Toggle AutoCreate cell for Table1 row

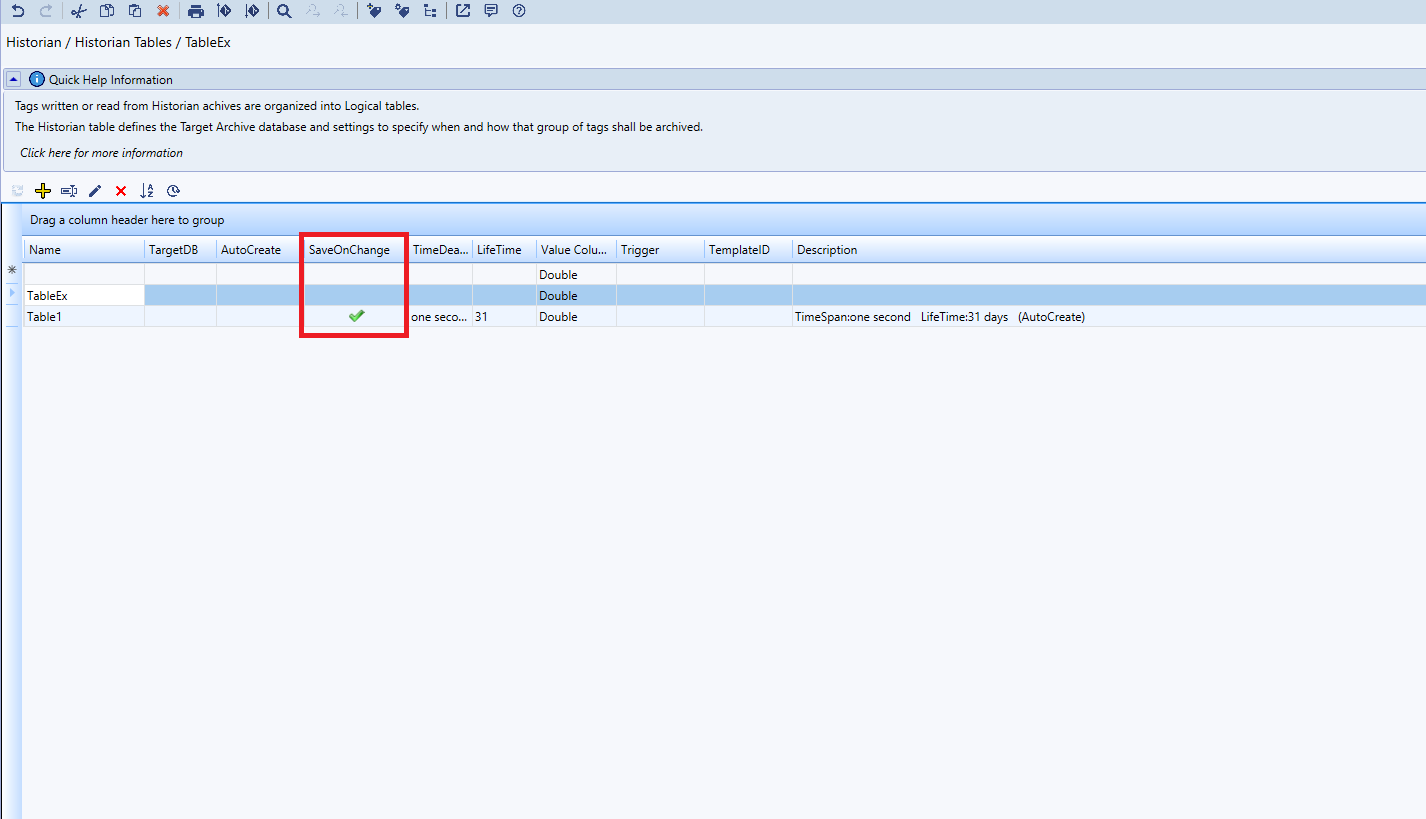(259, 317)
